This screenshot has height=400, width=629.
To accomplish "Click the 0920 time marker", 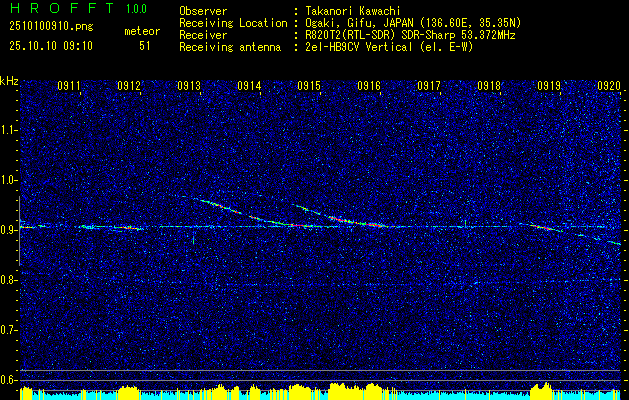I will [x=609, y=87].
